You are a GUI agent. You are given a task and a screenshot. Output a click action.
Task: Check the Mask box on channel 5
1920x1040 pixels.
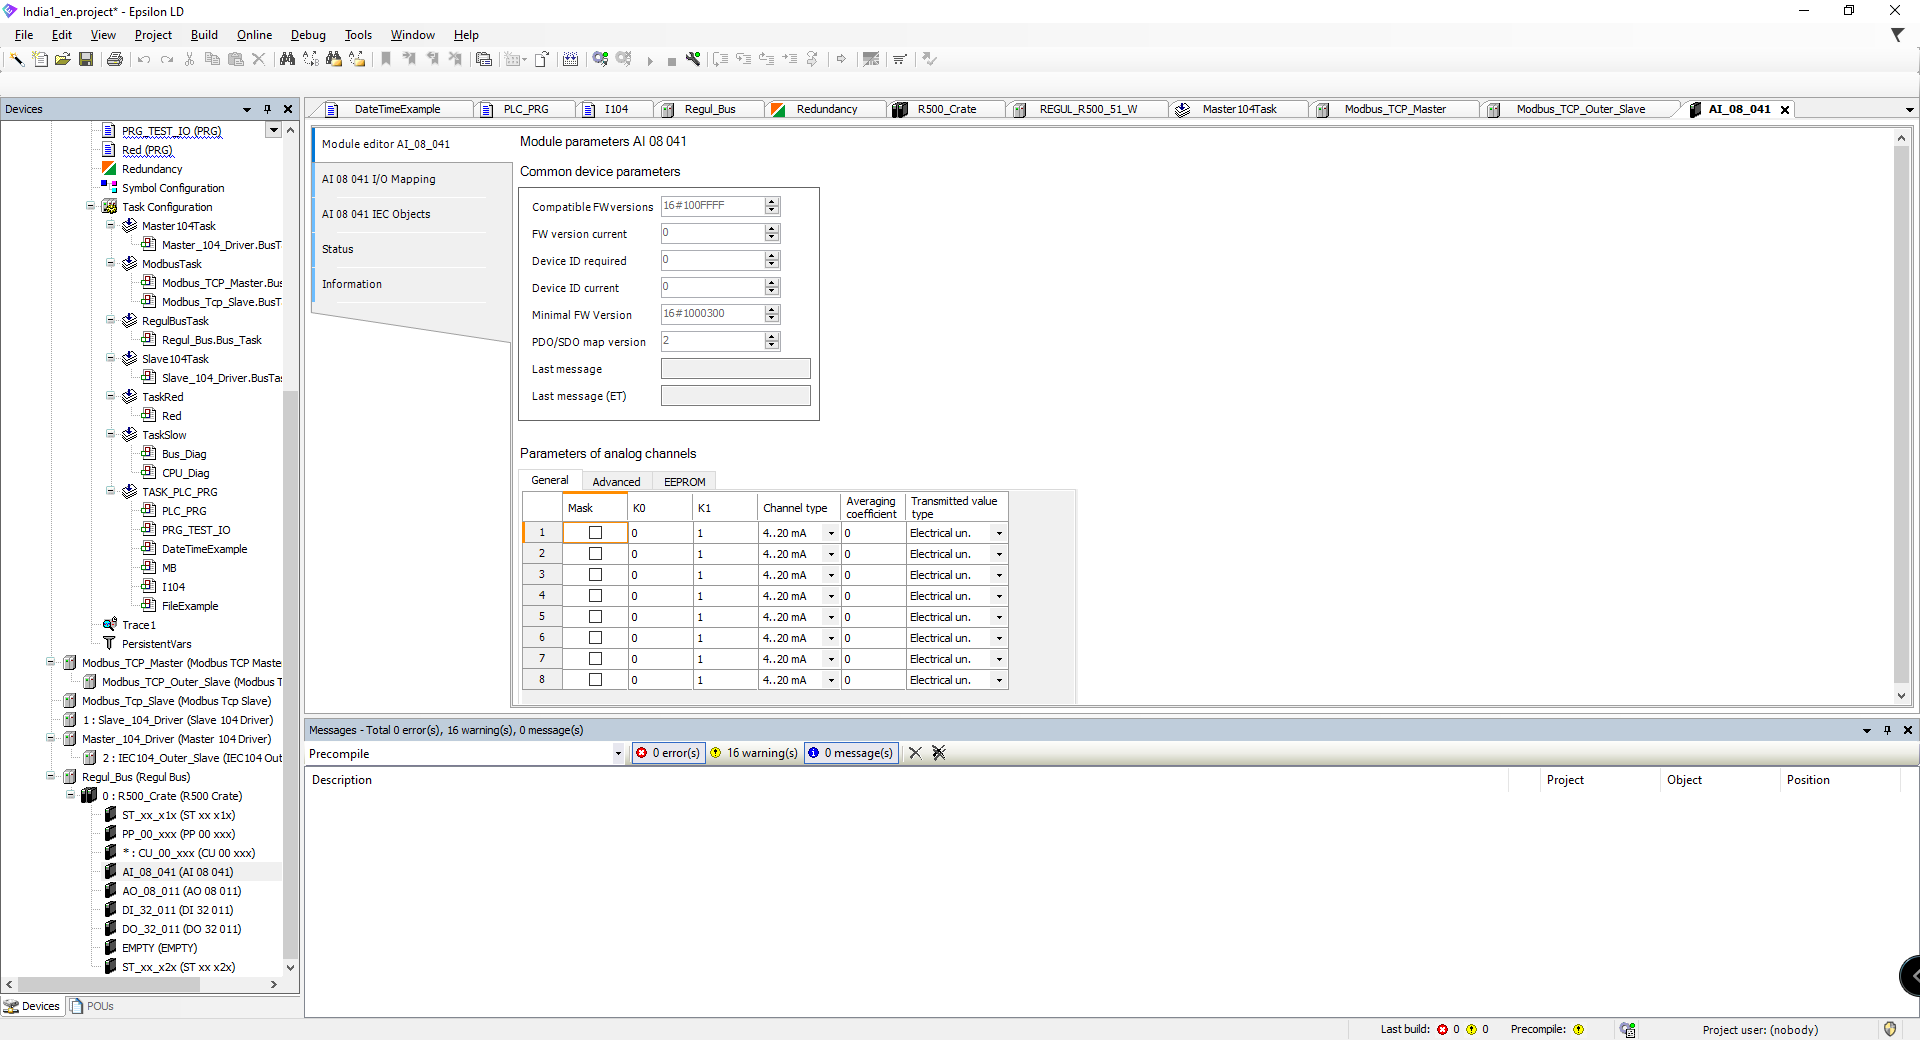tap(595, 617)
